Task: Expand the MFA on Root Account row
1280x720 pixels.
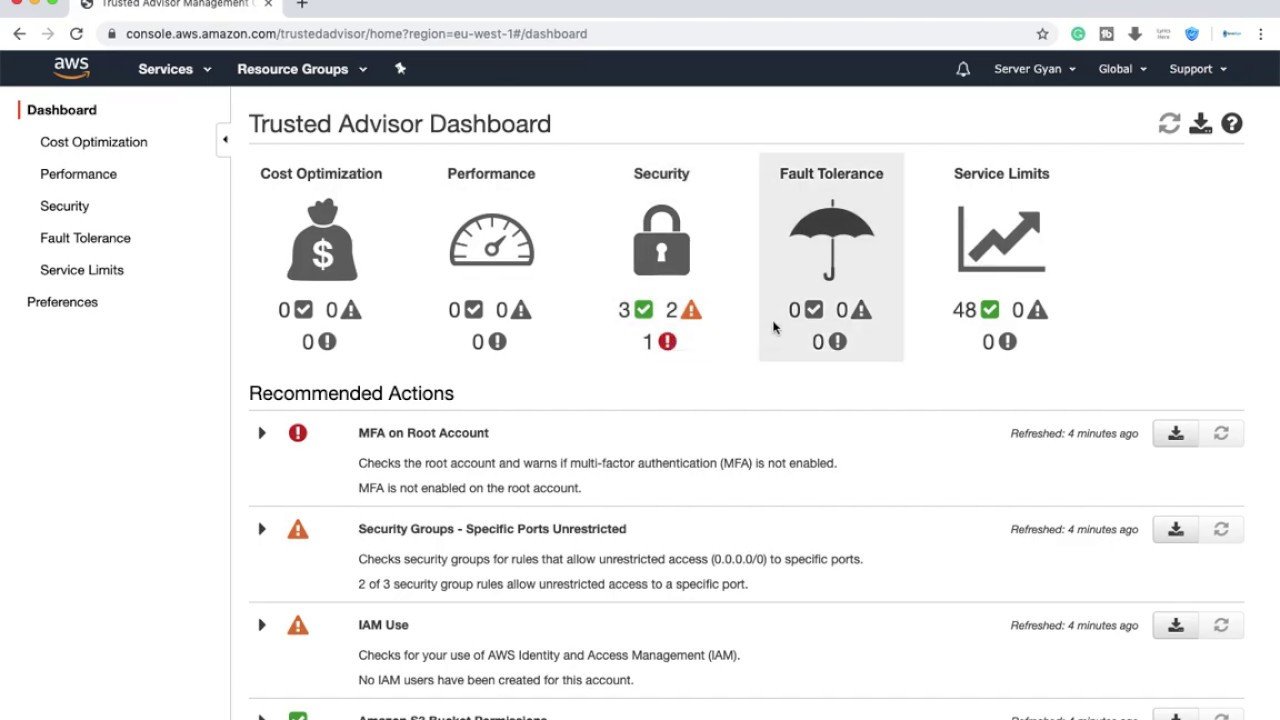Action: pyautogui.click(x=262, y=433)
